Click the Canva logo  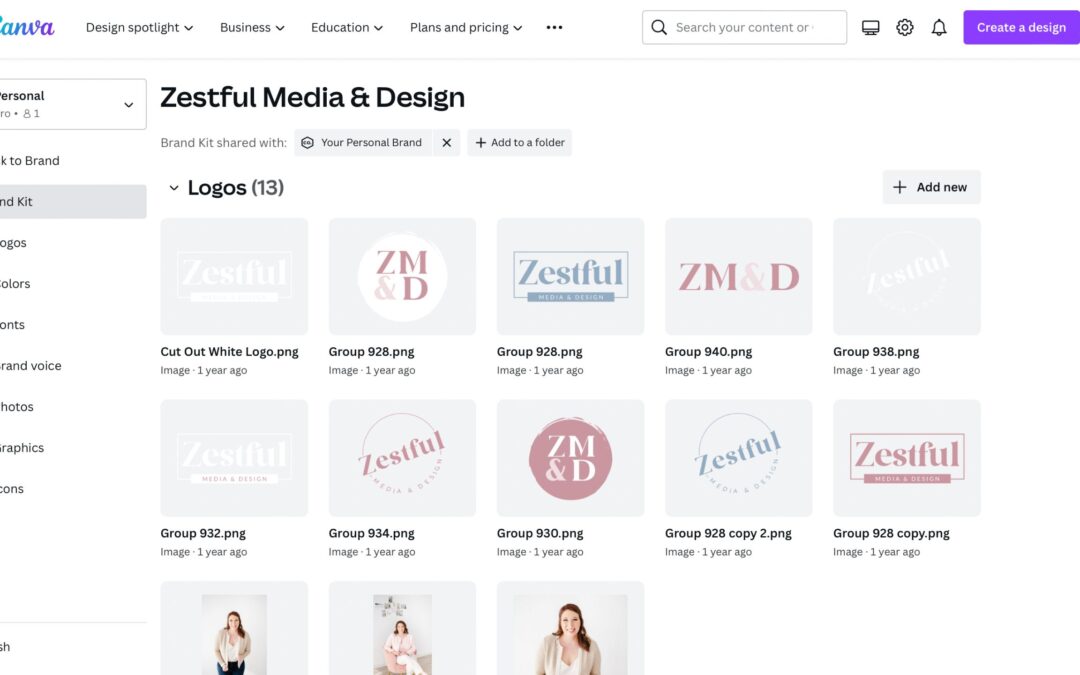(26, 28)
